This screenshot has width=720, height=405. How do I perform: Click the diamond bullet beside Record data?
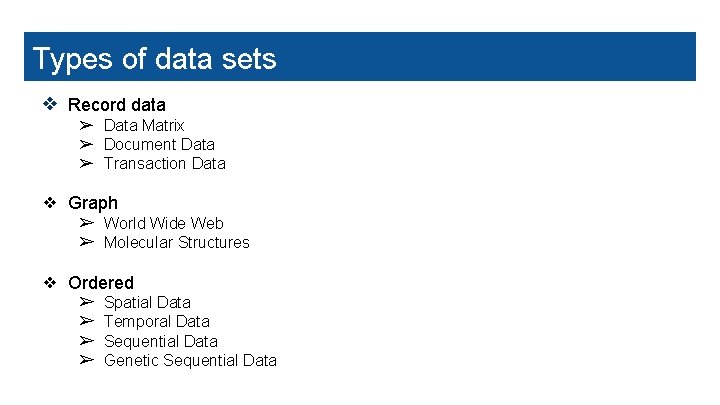click(x=50, y=104)
